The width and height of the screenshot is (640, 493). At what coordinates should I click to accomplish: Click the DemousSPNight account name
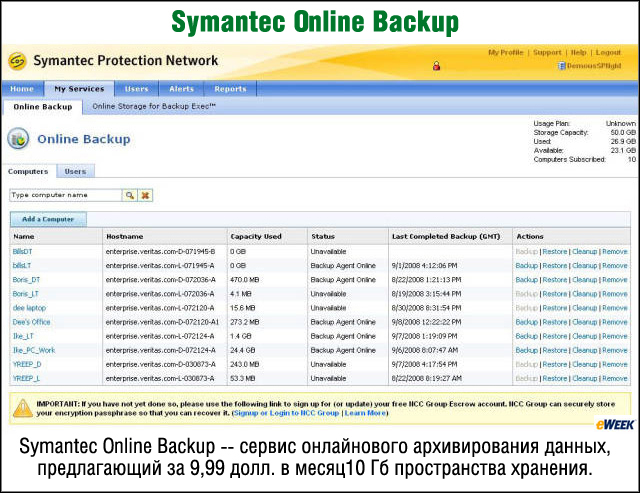(594, 66)
